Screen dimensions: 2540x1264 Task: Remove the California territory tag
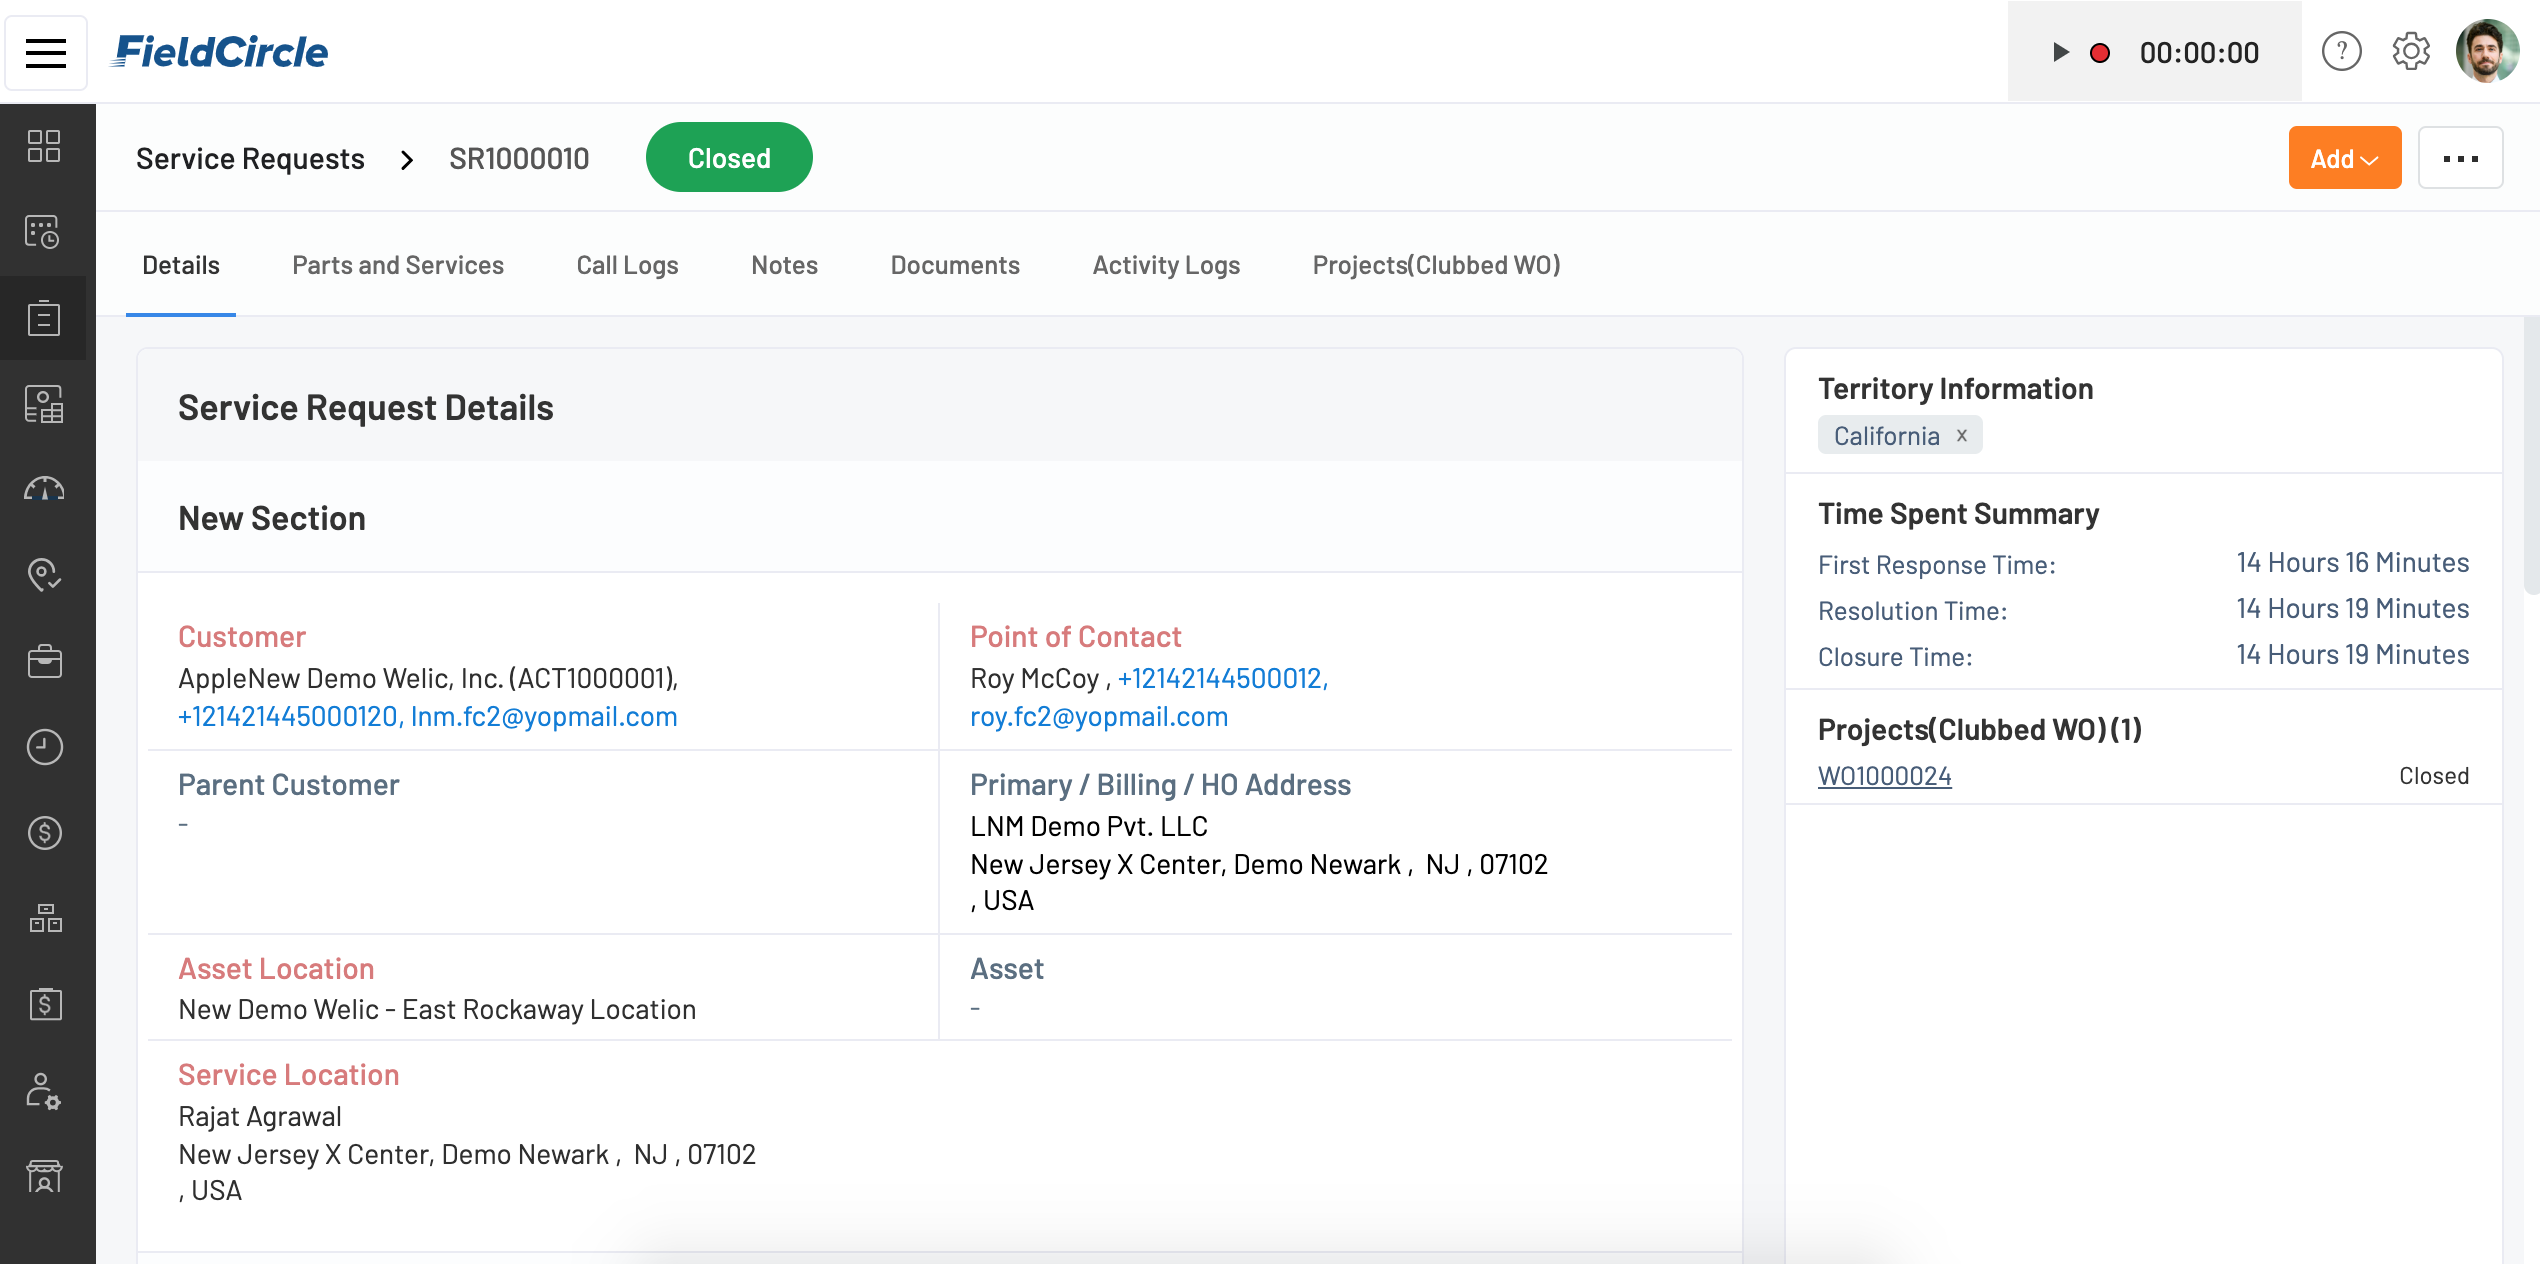1962,435
